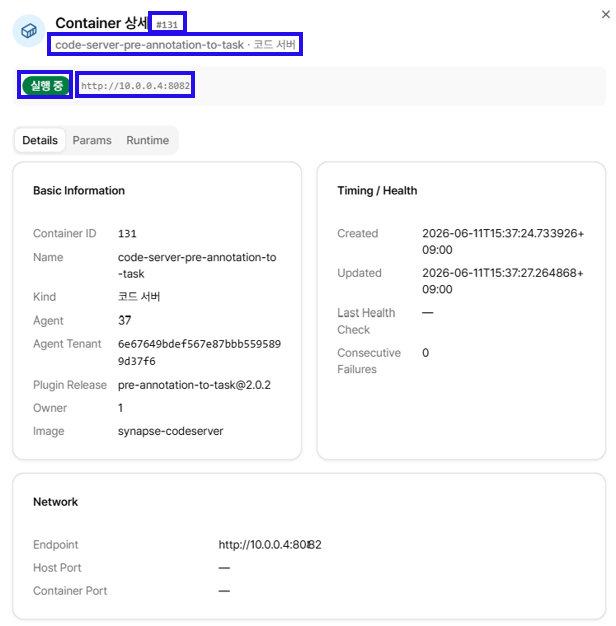Viewport: 616px width, 626px height.
Task: Click the Plugin Release label
Action: click(x=70, y=385)
